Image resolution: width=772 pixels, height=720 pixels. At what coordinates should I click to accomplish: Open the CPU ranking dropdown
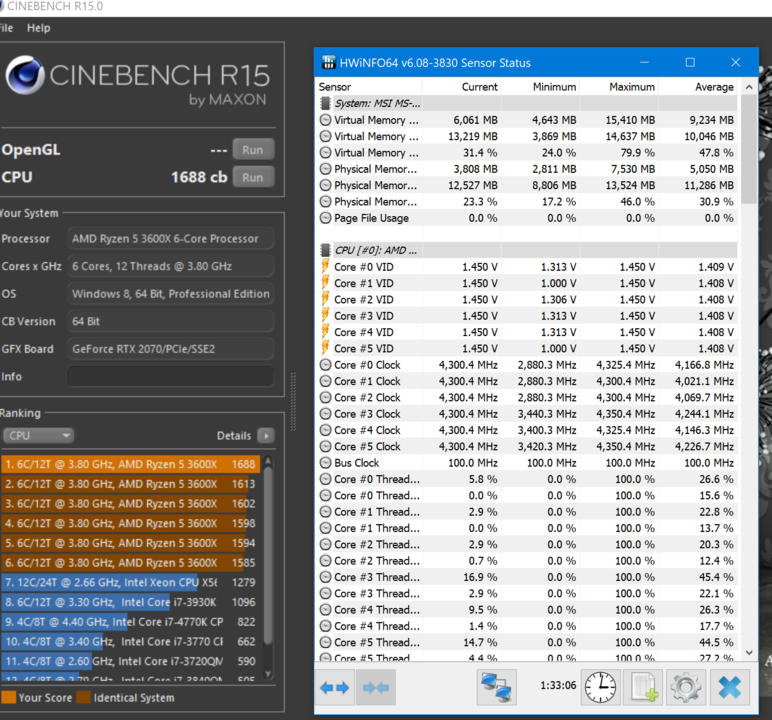click(38, 435)
